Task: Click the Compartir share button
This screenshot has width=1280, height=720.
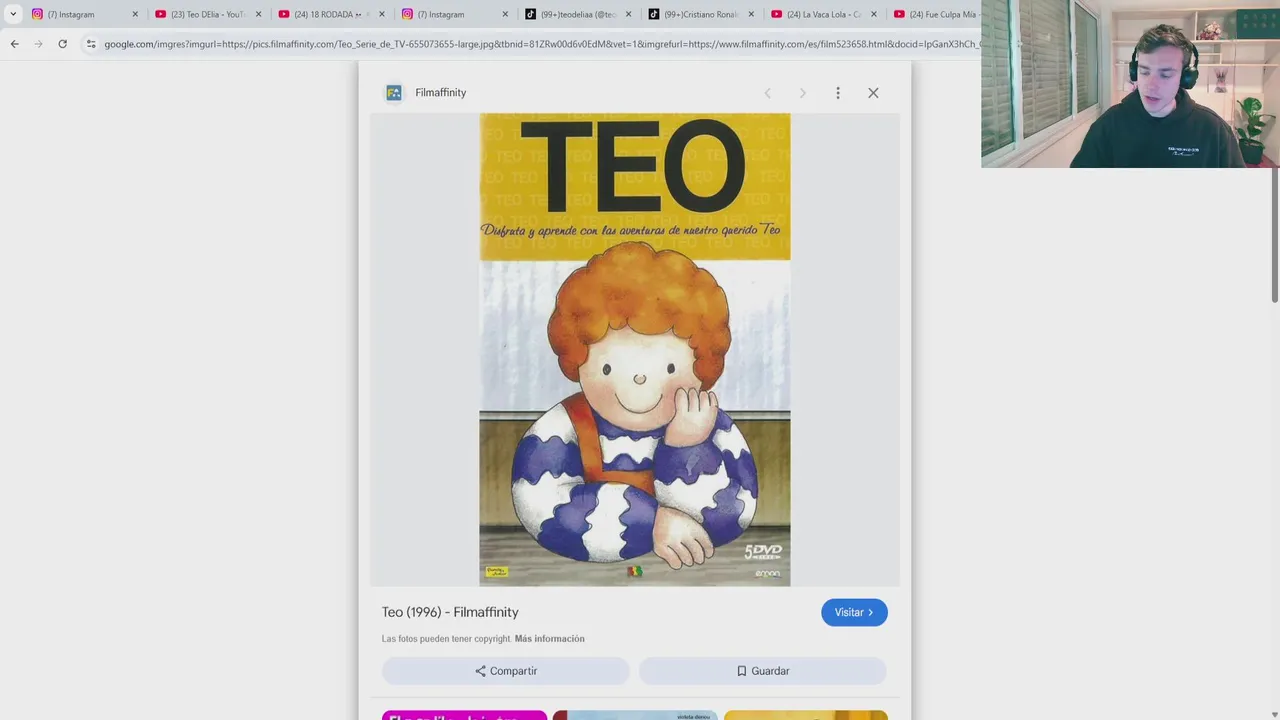Action: [x=506, y=671]
